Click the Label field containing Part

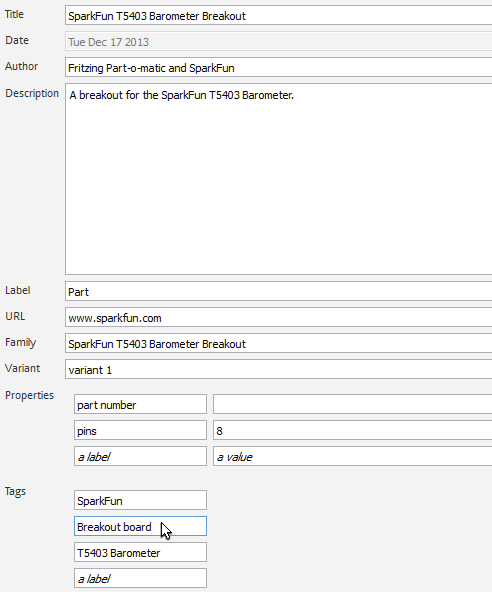point(279,291)
